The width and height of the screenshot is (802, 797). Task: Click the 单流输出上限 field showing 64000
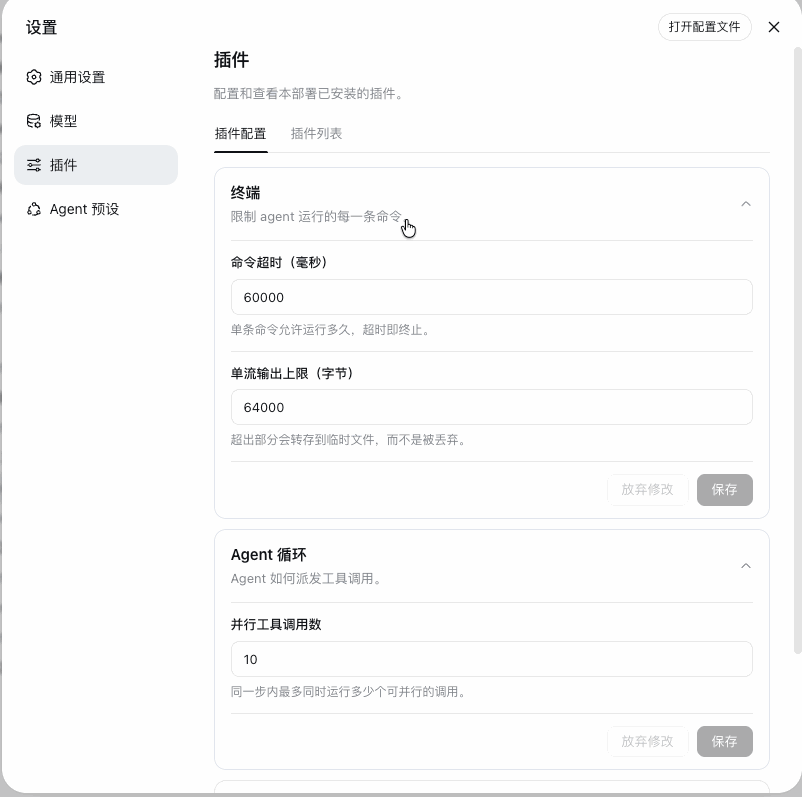(x=491, y=407)
